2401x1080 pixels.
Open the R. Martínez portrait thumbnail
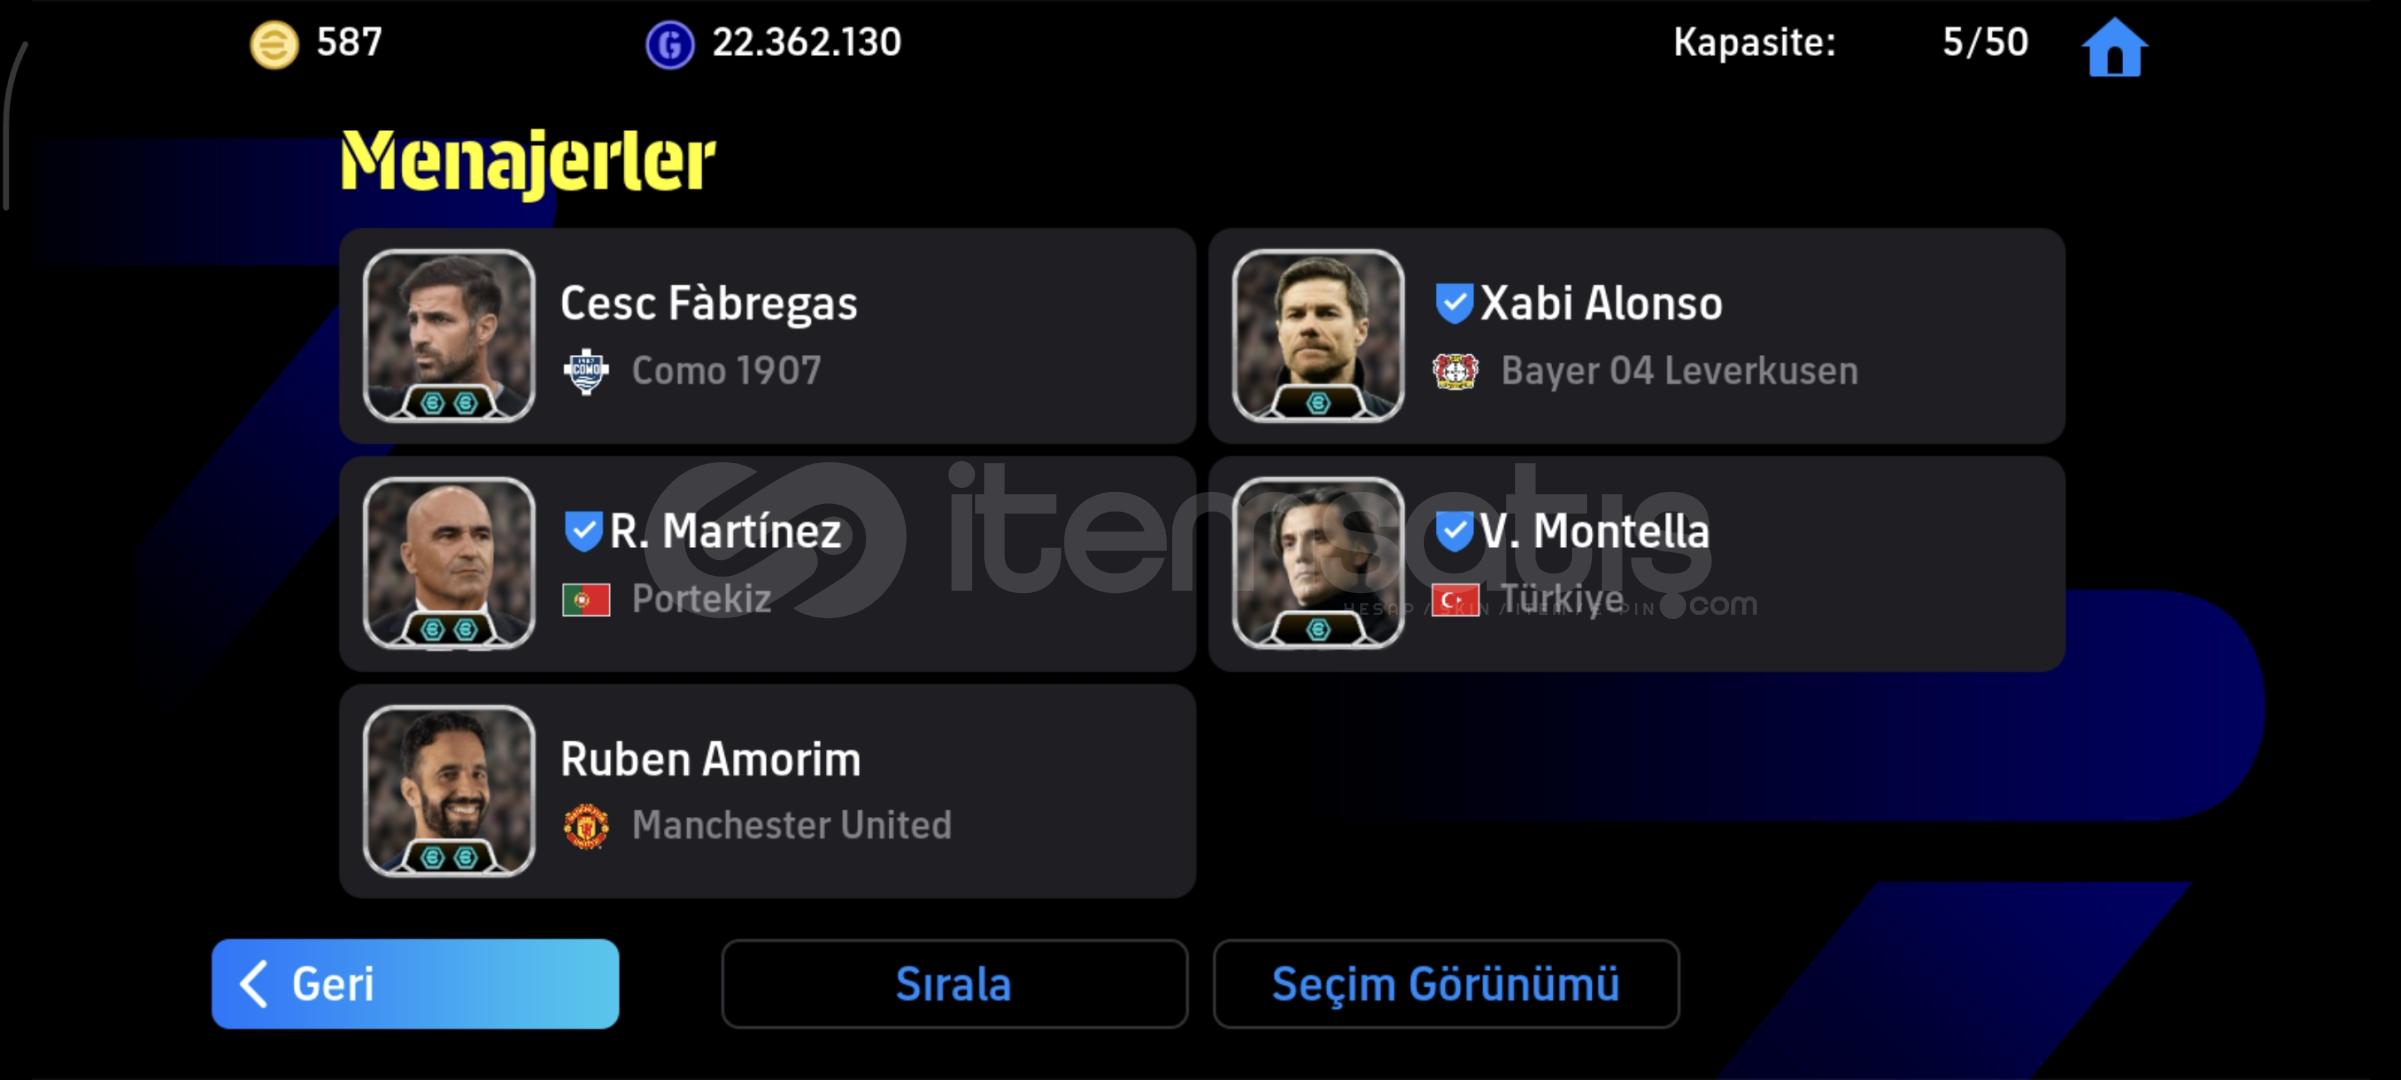click(449, 563)
